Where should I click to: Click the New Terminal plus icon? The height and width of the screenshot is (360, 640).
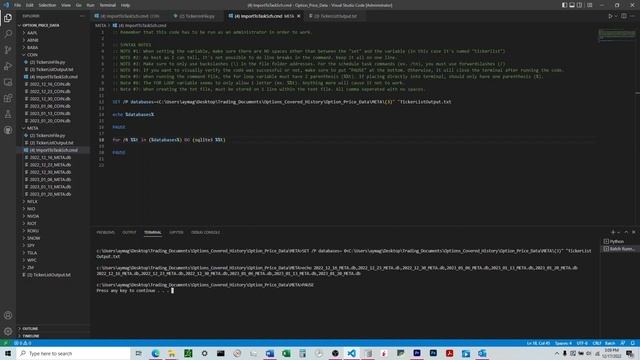pyautogui.click(x=613, y=232)
